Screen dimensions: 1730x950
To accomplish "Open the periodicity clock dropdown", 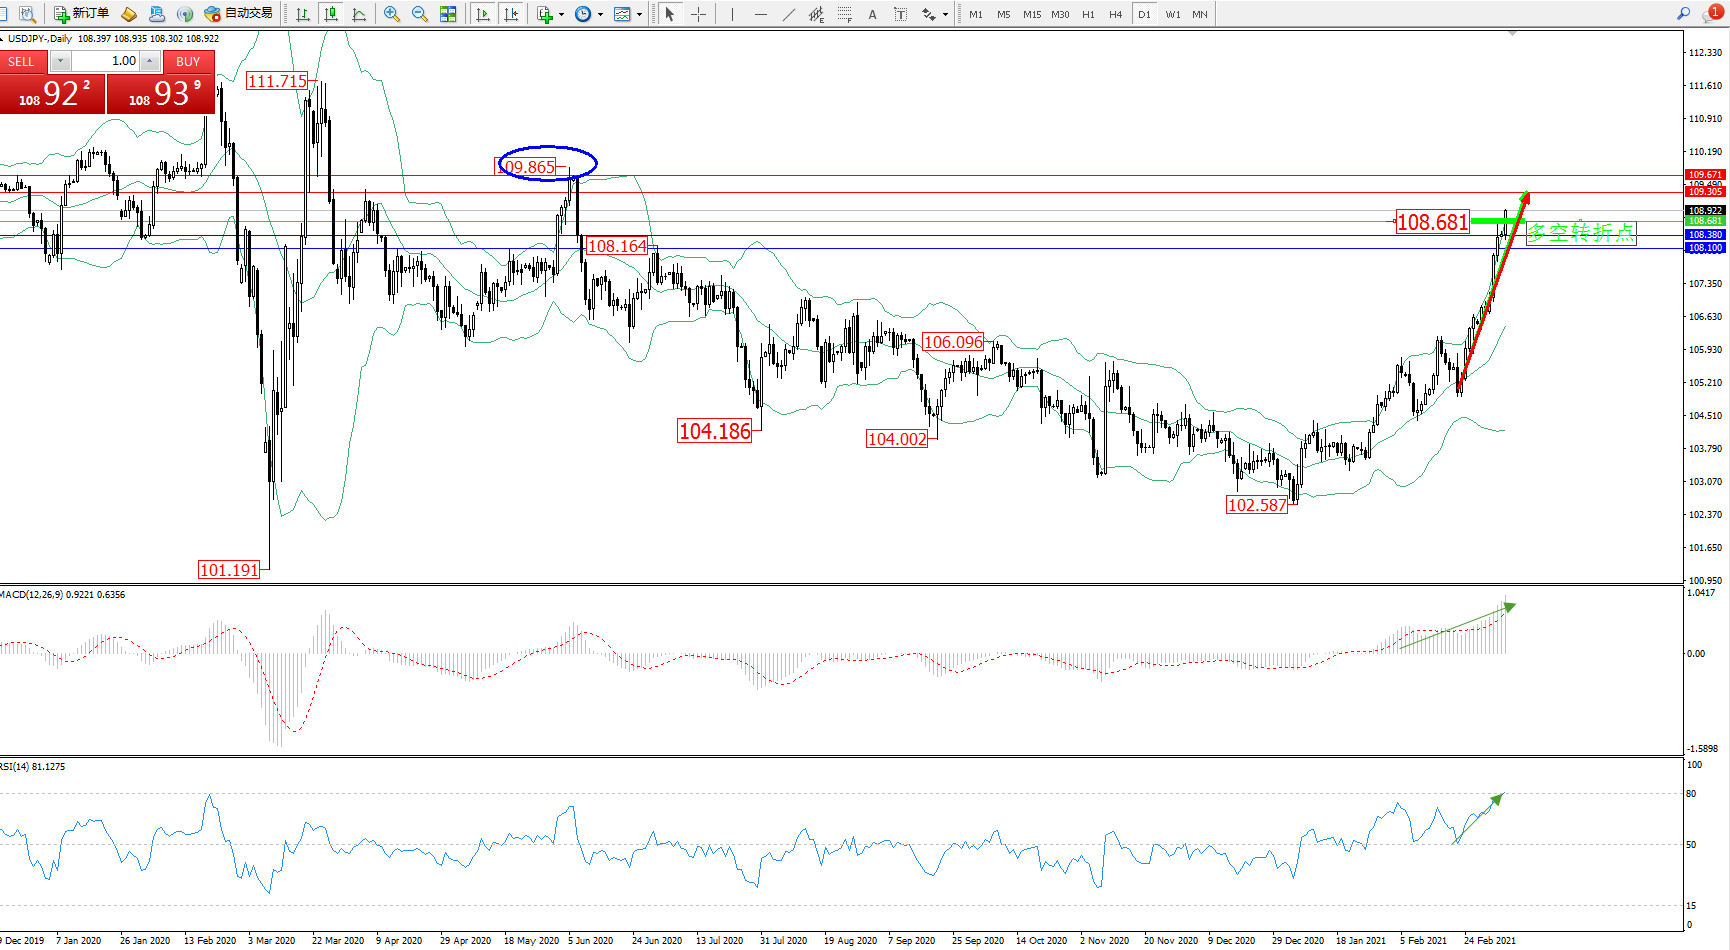I will (600, 15).
